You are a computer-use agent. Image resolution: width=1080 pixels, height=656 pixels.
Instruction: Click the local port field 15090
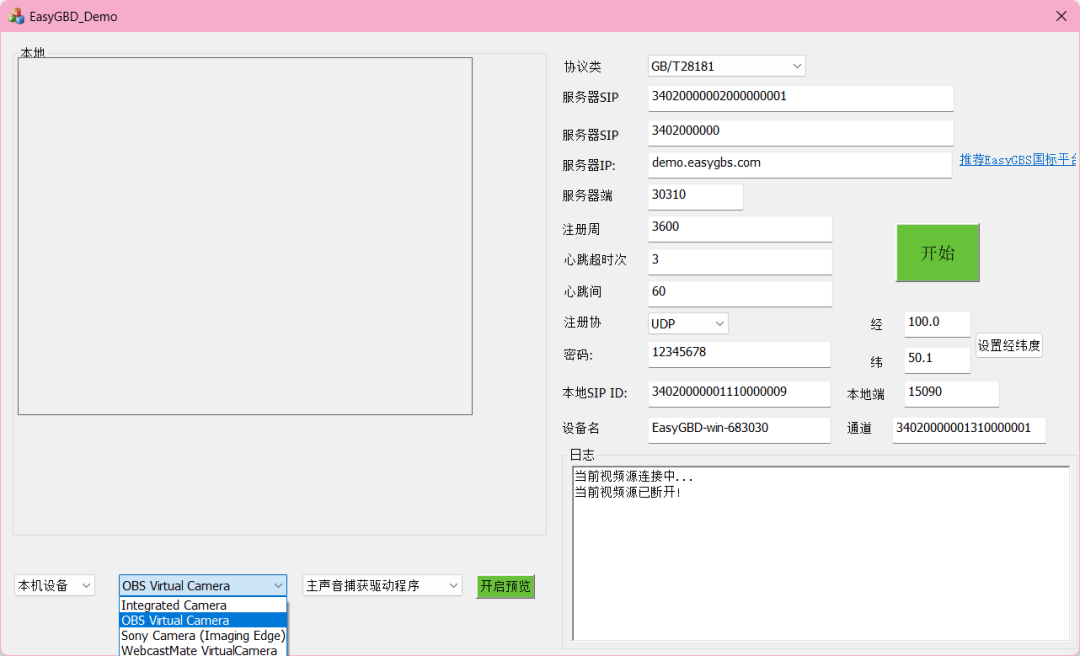pyautogui.click(x=951, y=393)
